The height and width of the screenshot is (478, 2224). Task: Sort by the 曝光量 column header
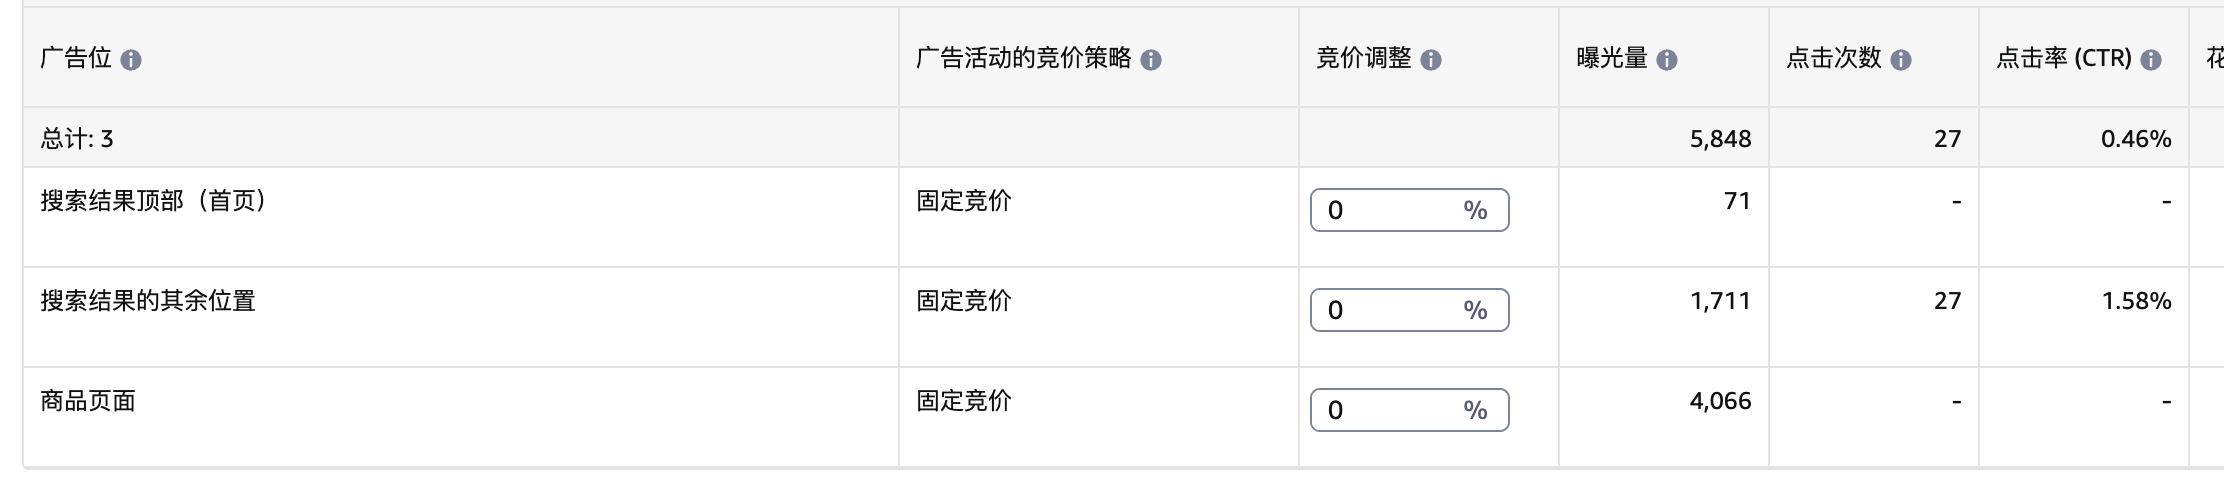click(x=1612, y=58)
